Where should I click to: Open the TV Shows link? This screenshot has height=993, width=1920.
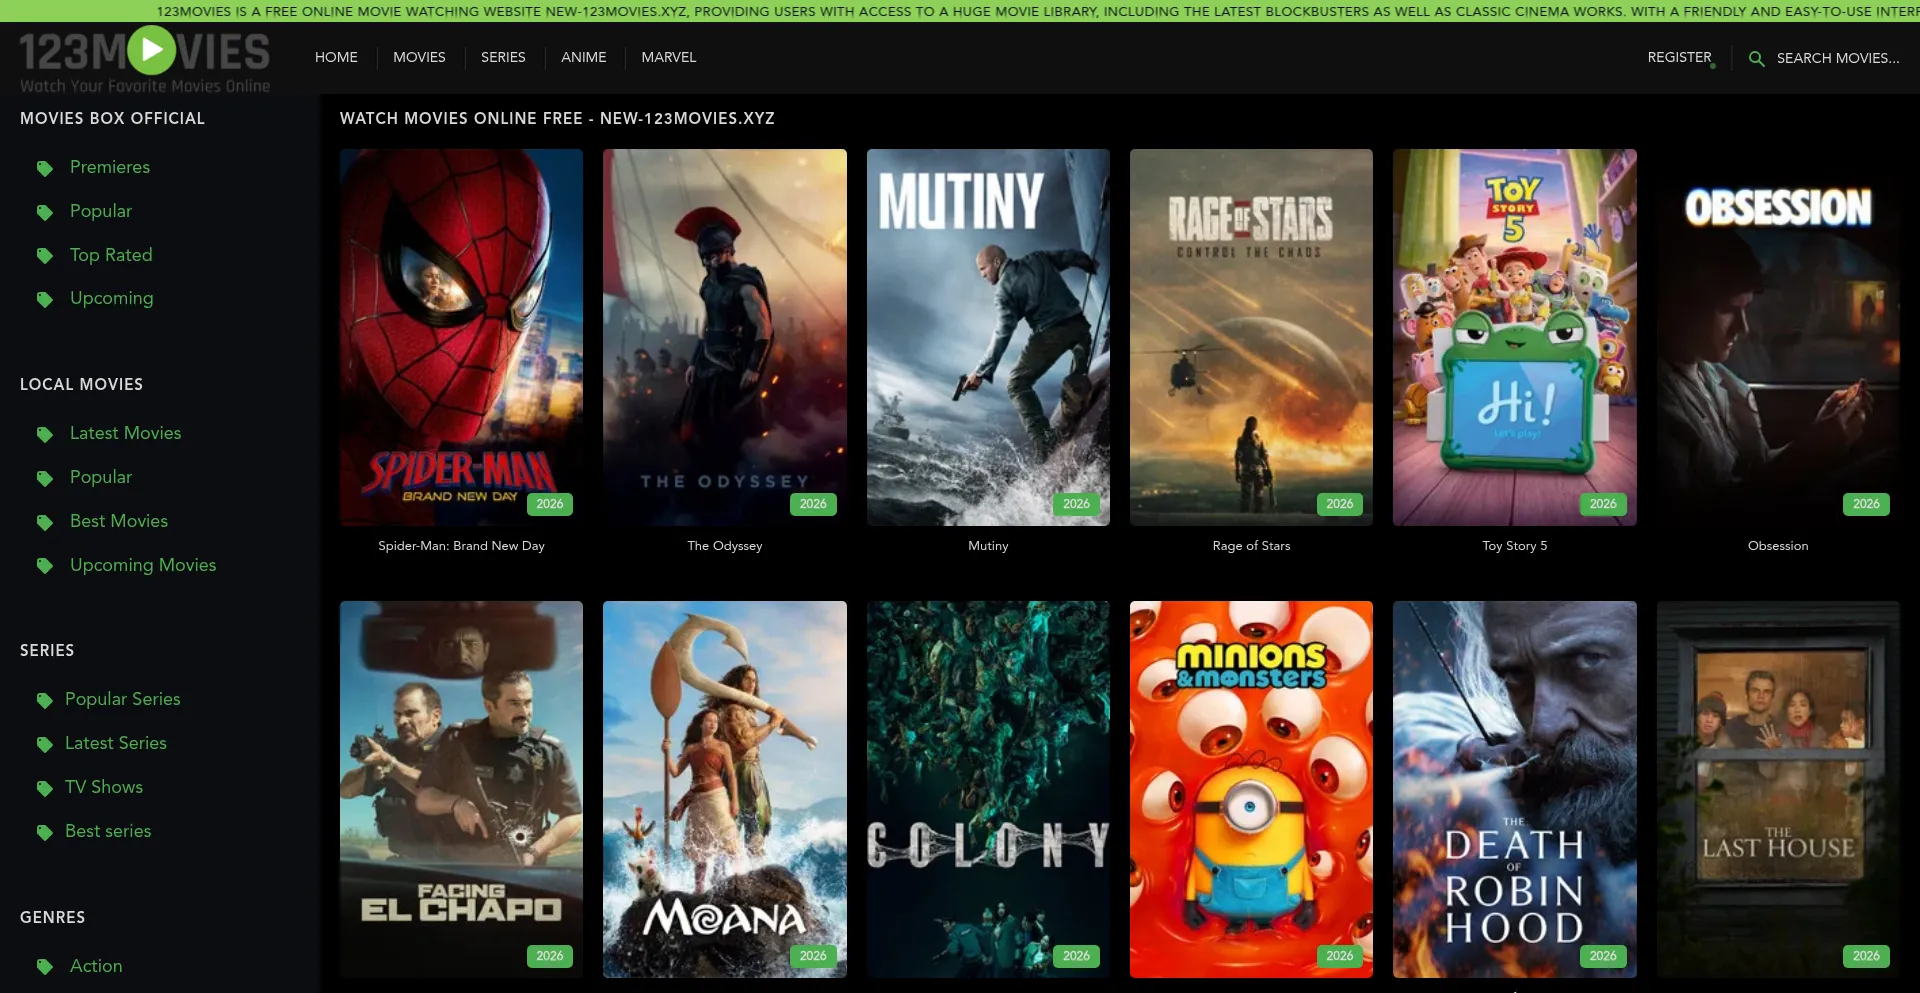click(104, 787)
